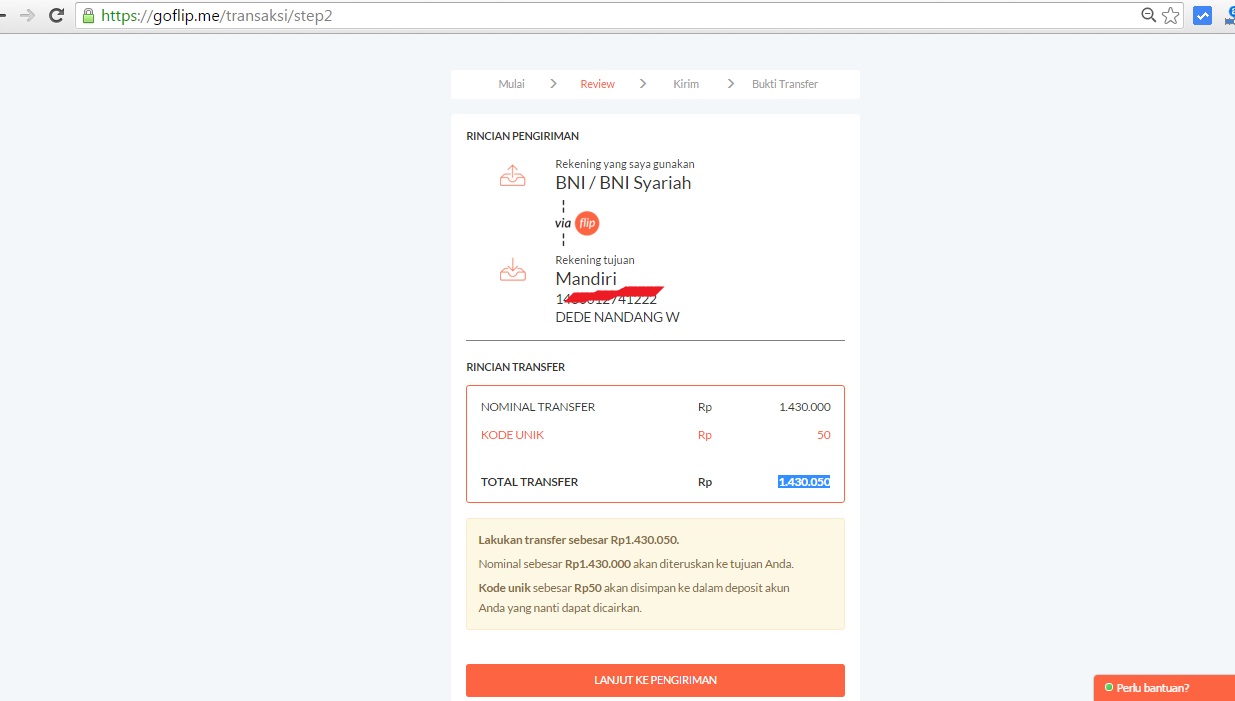This screenshot has width=1235, height=701.
Task: Go to the Mulai step
Action: click(x=511, y=84)
